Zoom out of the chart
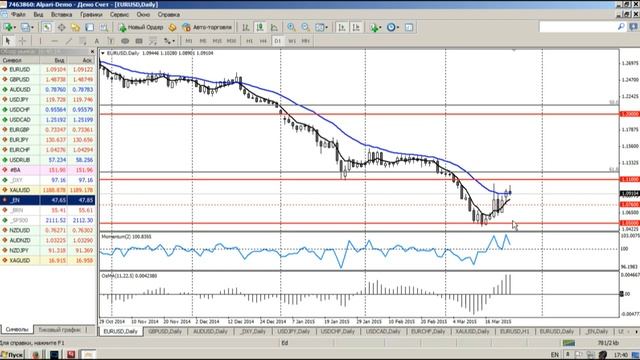 pos(306,27)
